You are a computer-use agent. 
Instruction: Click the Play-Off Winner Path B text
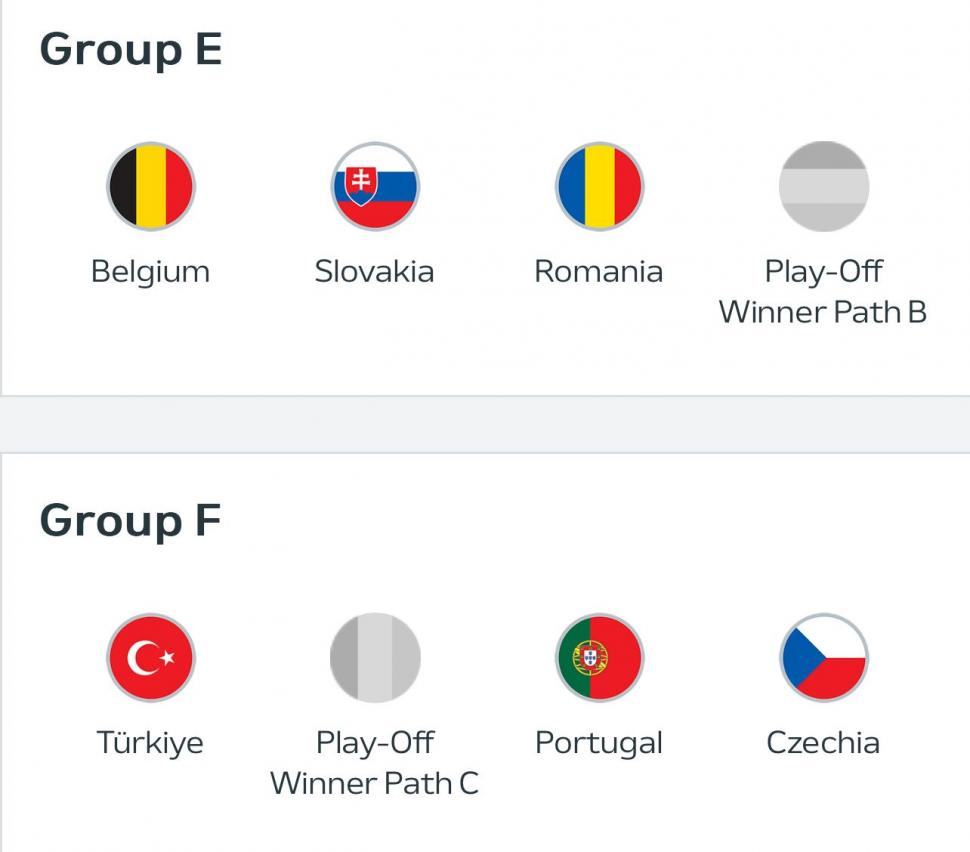(824, 290)
